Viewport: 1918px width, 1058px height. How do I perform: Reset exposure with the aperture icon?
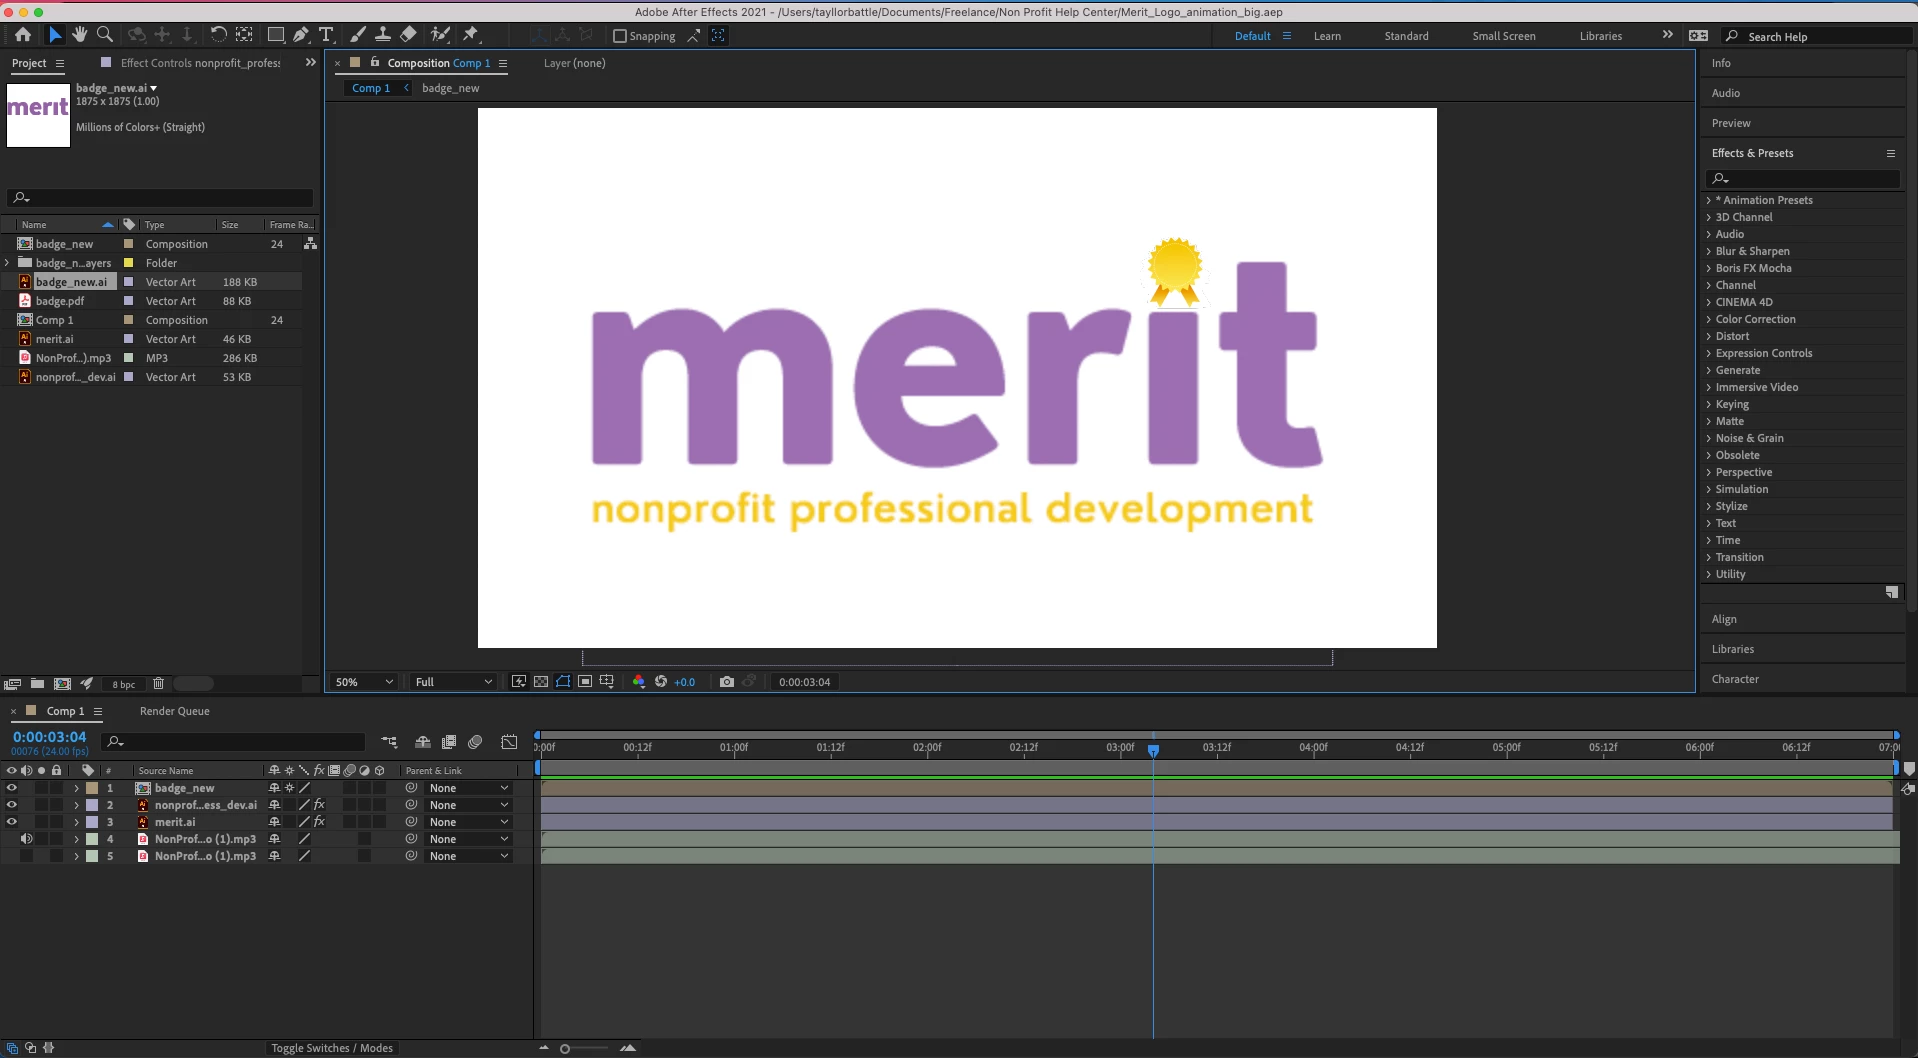point(661,682)
